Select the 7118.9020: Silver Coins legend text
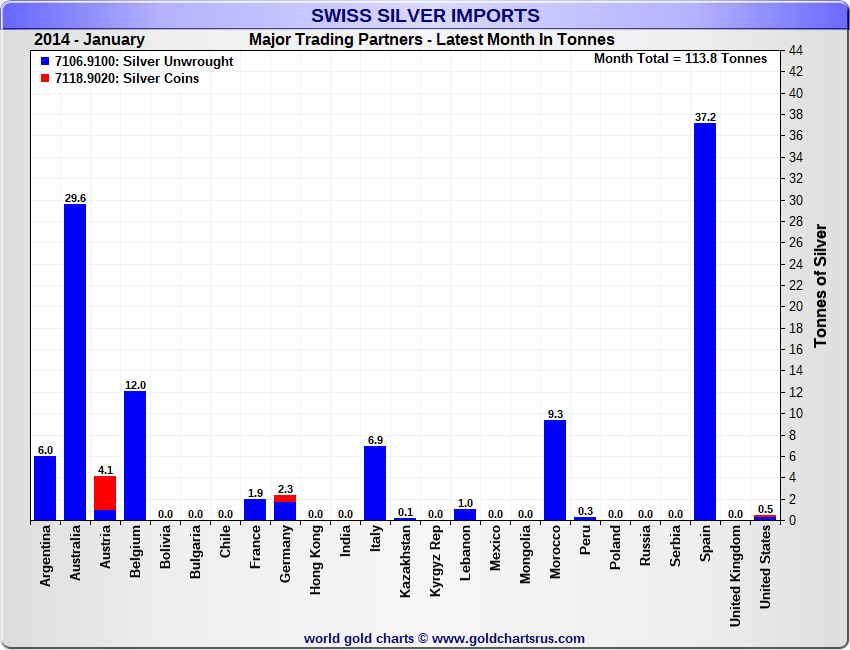The height and width of the screenshot is (650, 850). tap(126, 79)
